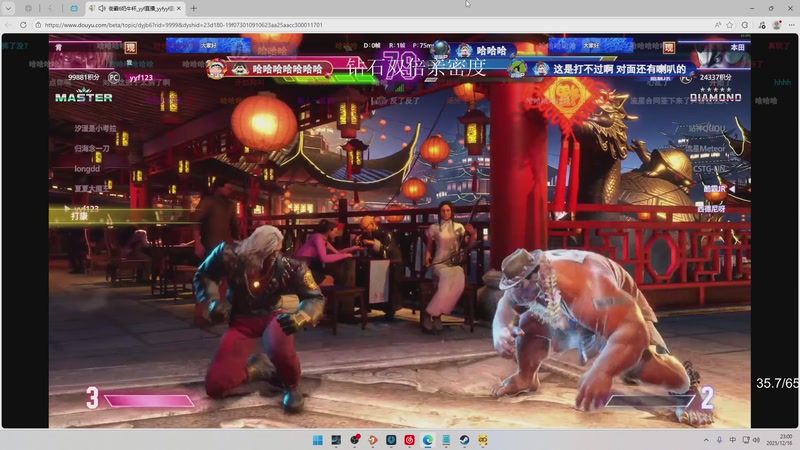The image size is (800, 450).
Task: View site info lock icon
Action: click(x=38, y=24)
